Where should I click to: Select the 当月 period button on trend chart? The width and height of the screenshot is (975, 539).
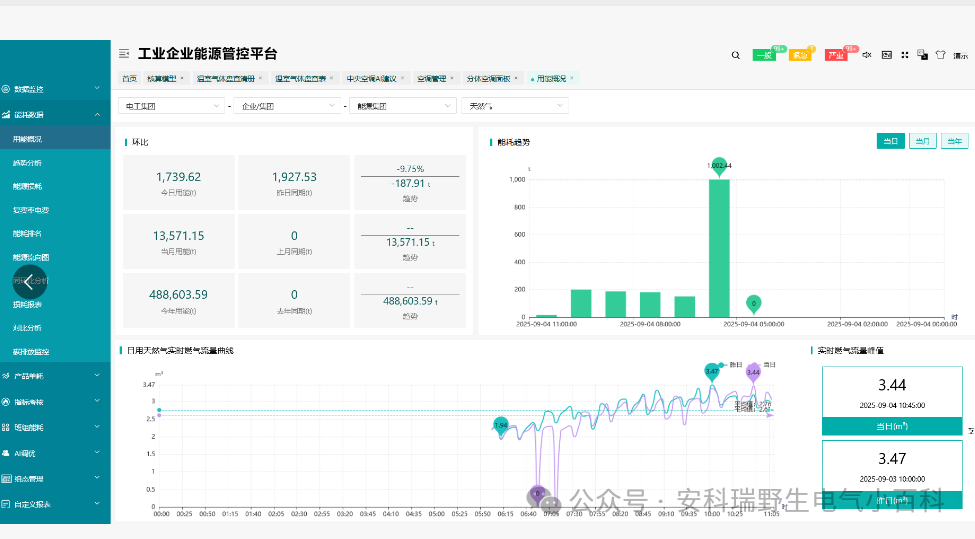pos(922,141)
